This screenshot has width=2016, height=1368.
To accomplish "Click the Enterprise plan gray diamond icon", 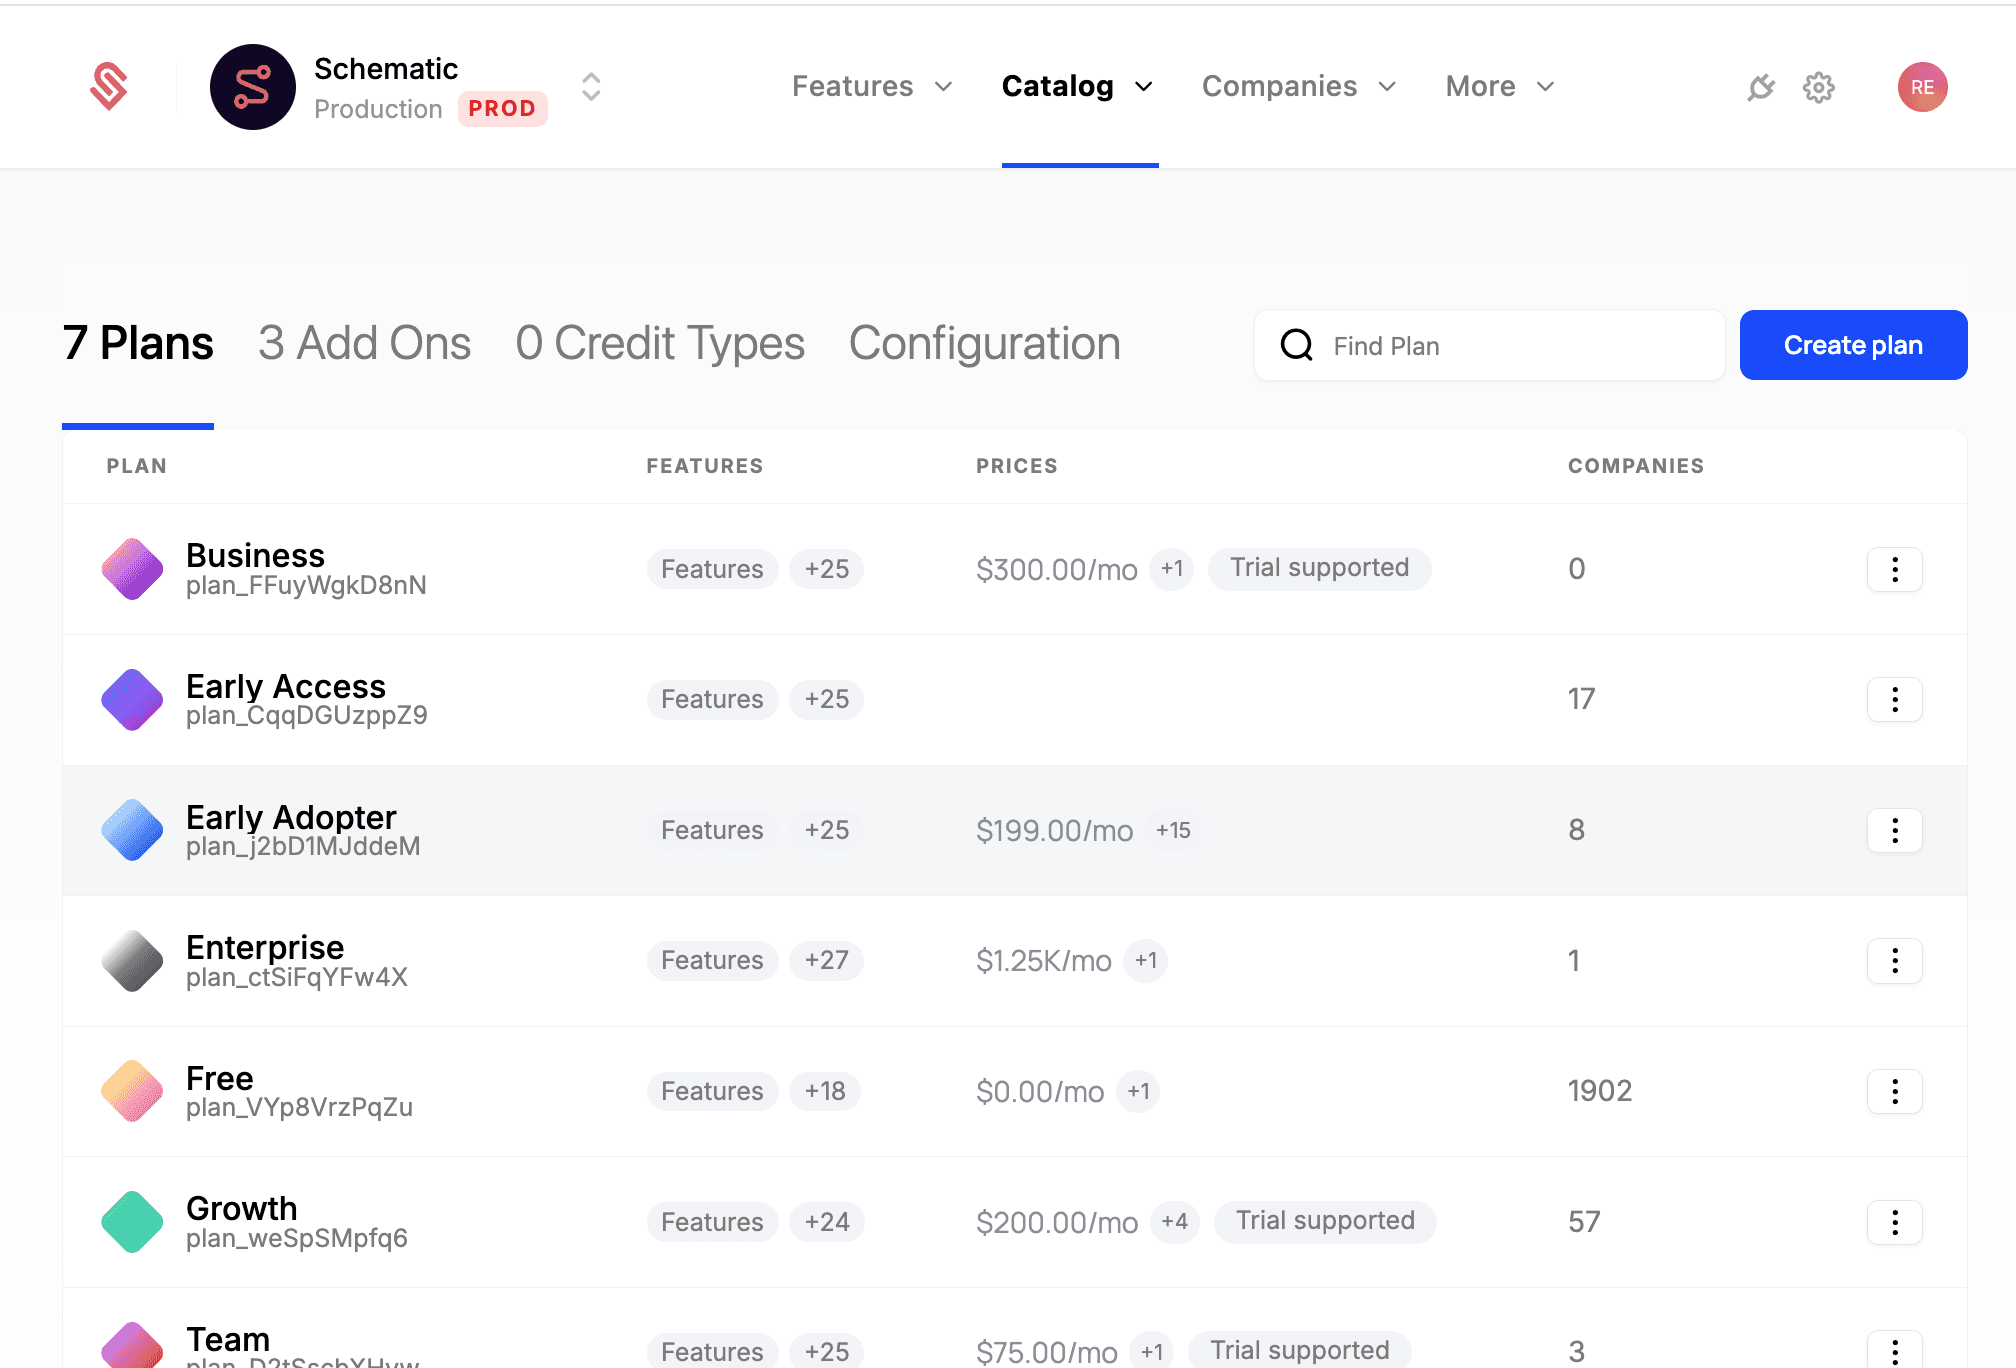I will (x=132, y=961).
